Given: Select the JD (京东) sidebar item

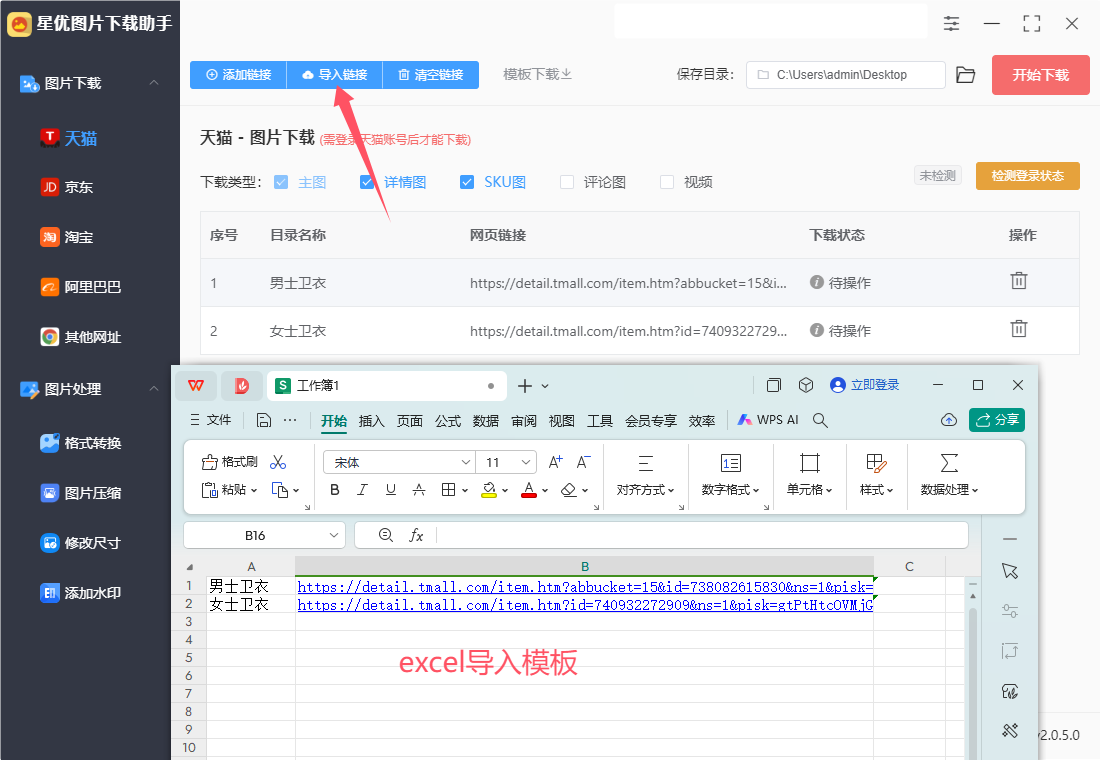Looking at the screenshot, I should coord(67,187).
